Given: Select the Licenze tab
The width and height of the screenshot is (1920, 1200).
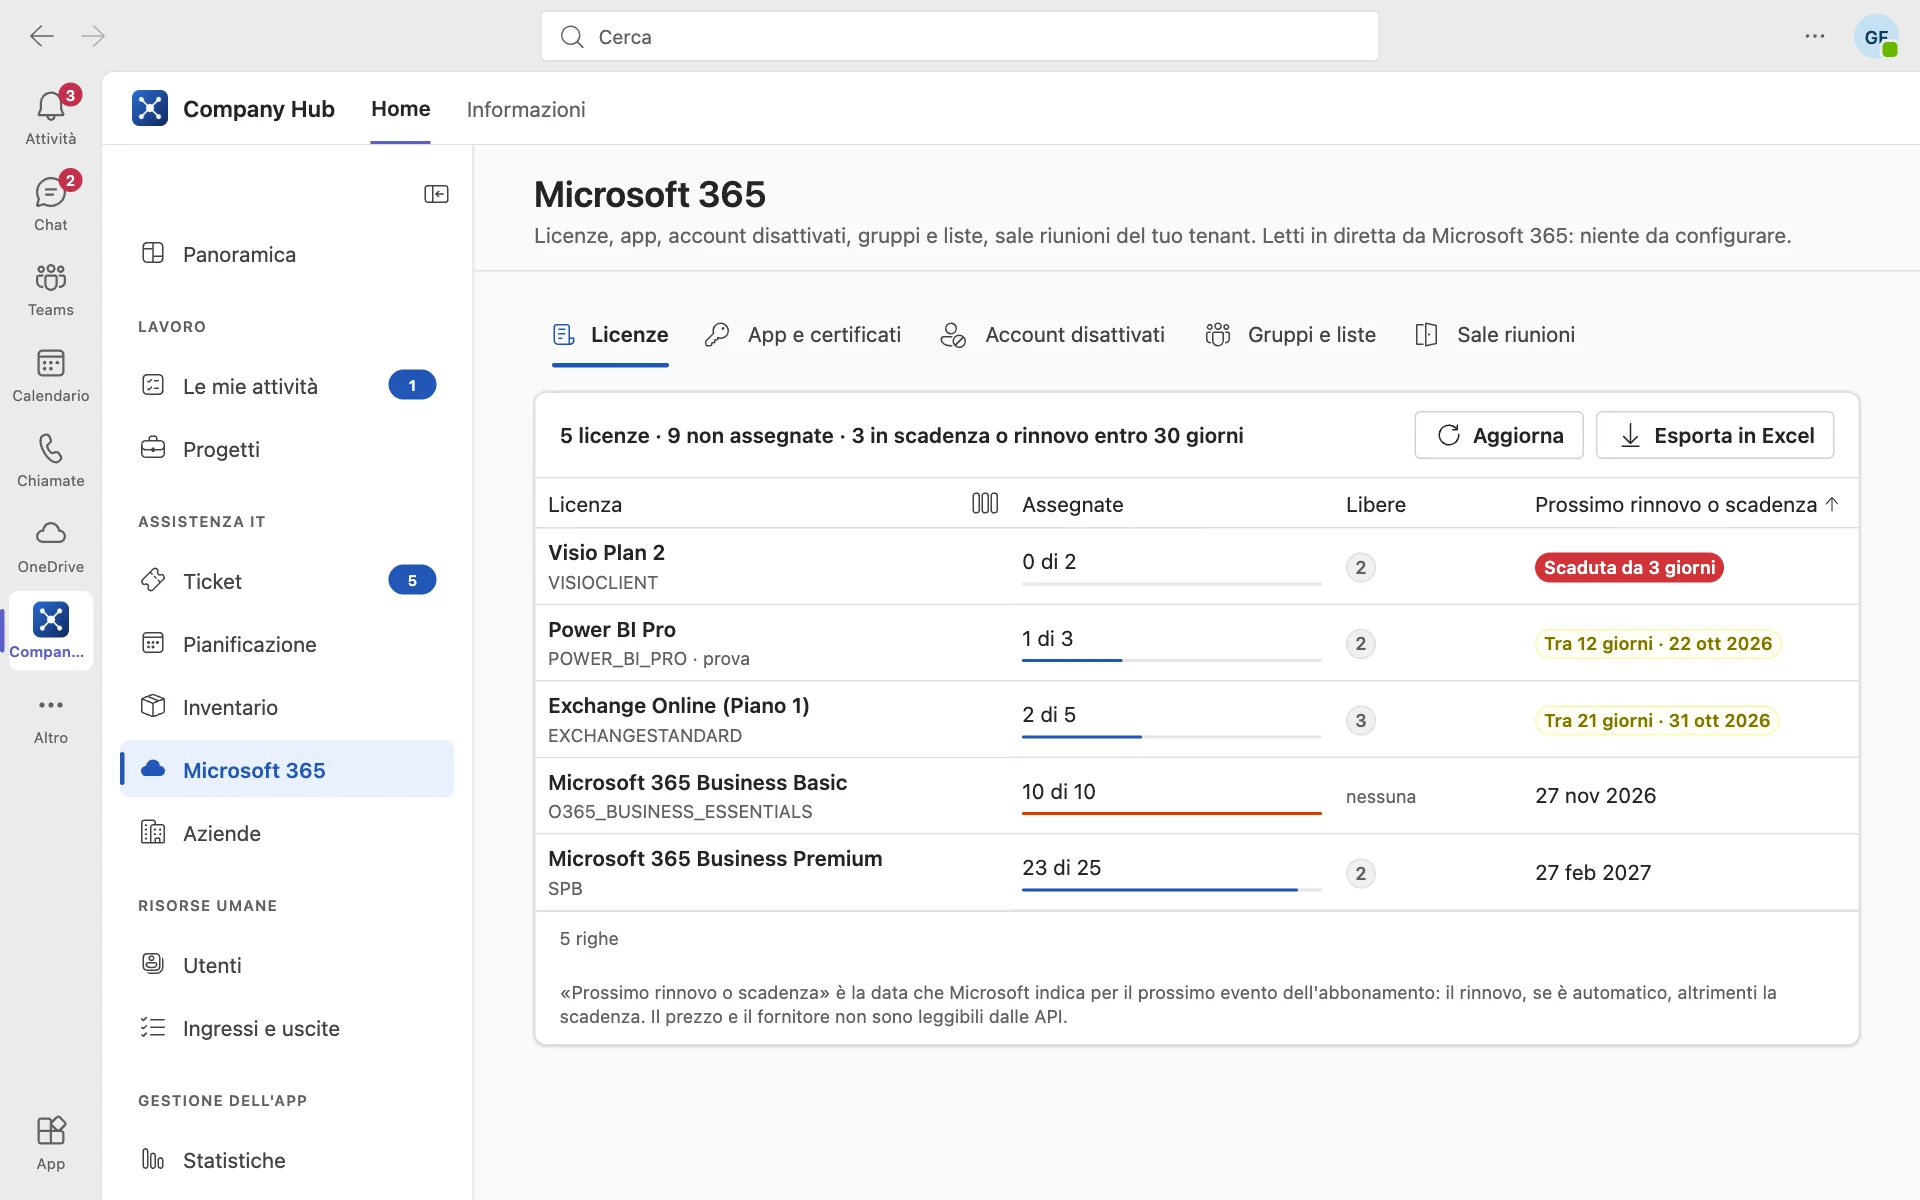Looking at the screenshot, I should click(610, 335).
